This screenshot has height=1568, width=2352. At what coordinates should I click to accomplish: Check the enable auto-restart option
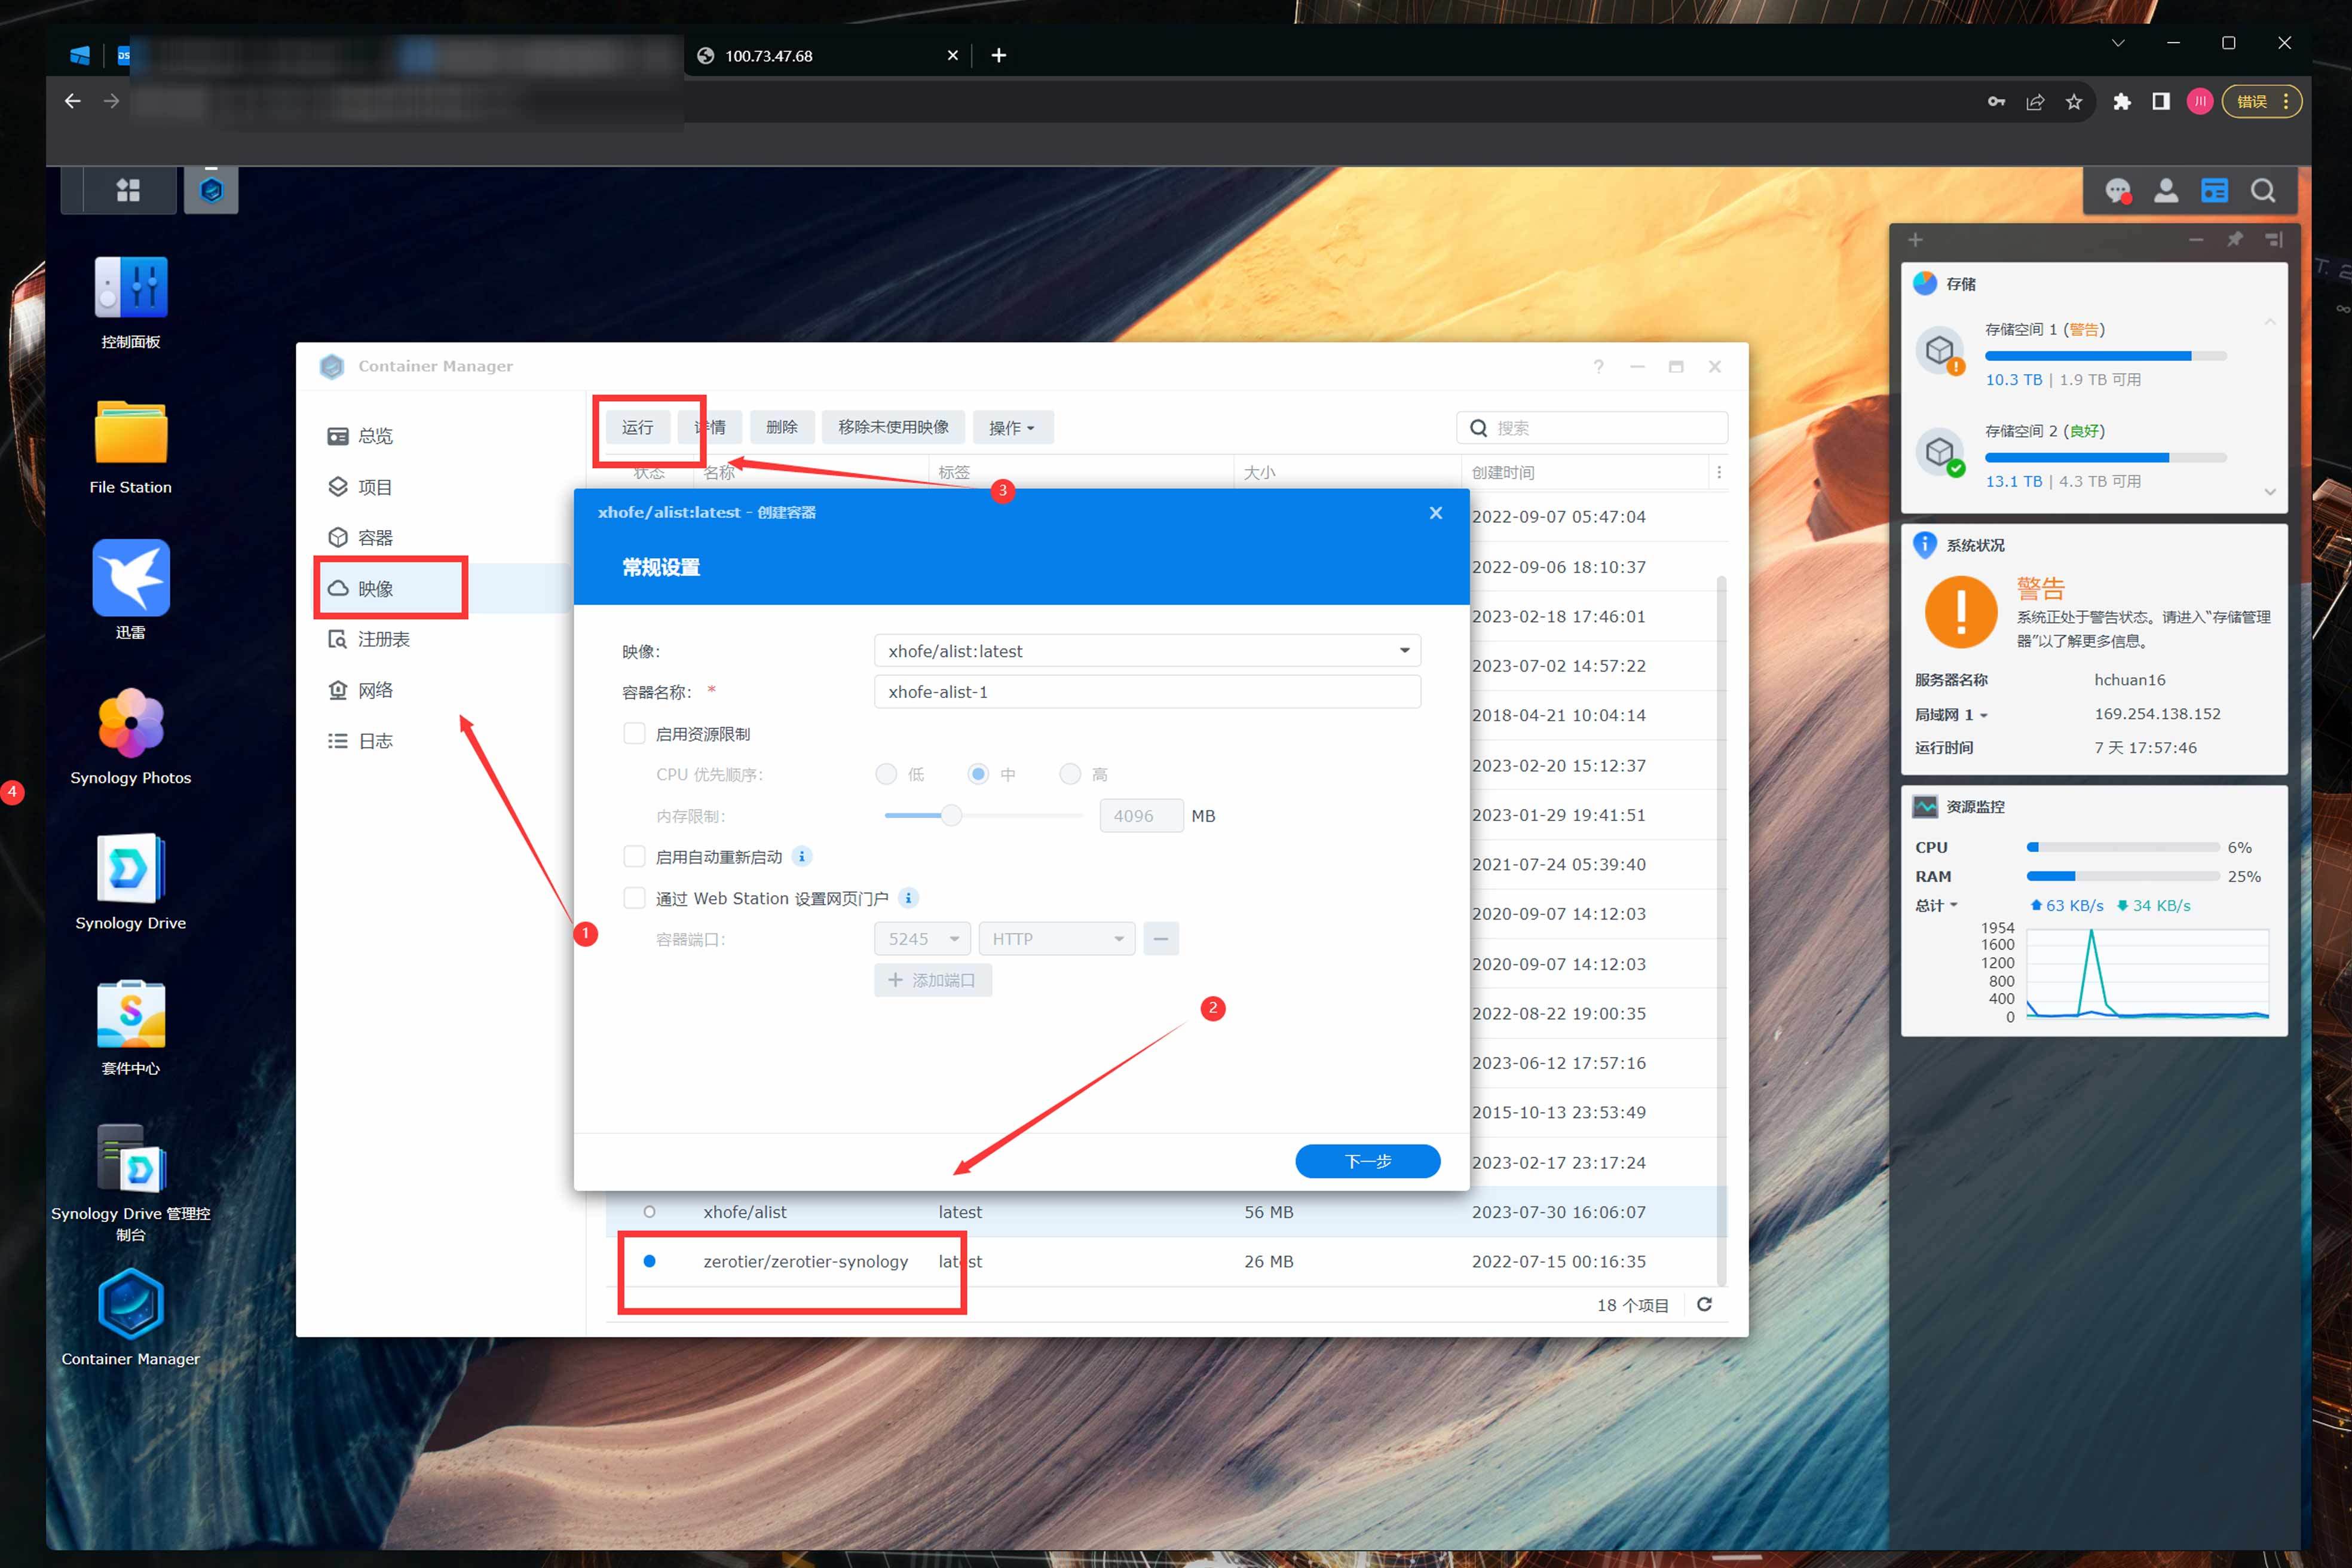pos(634,857)
